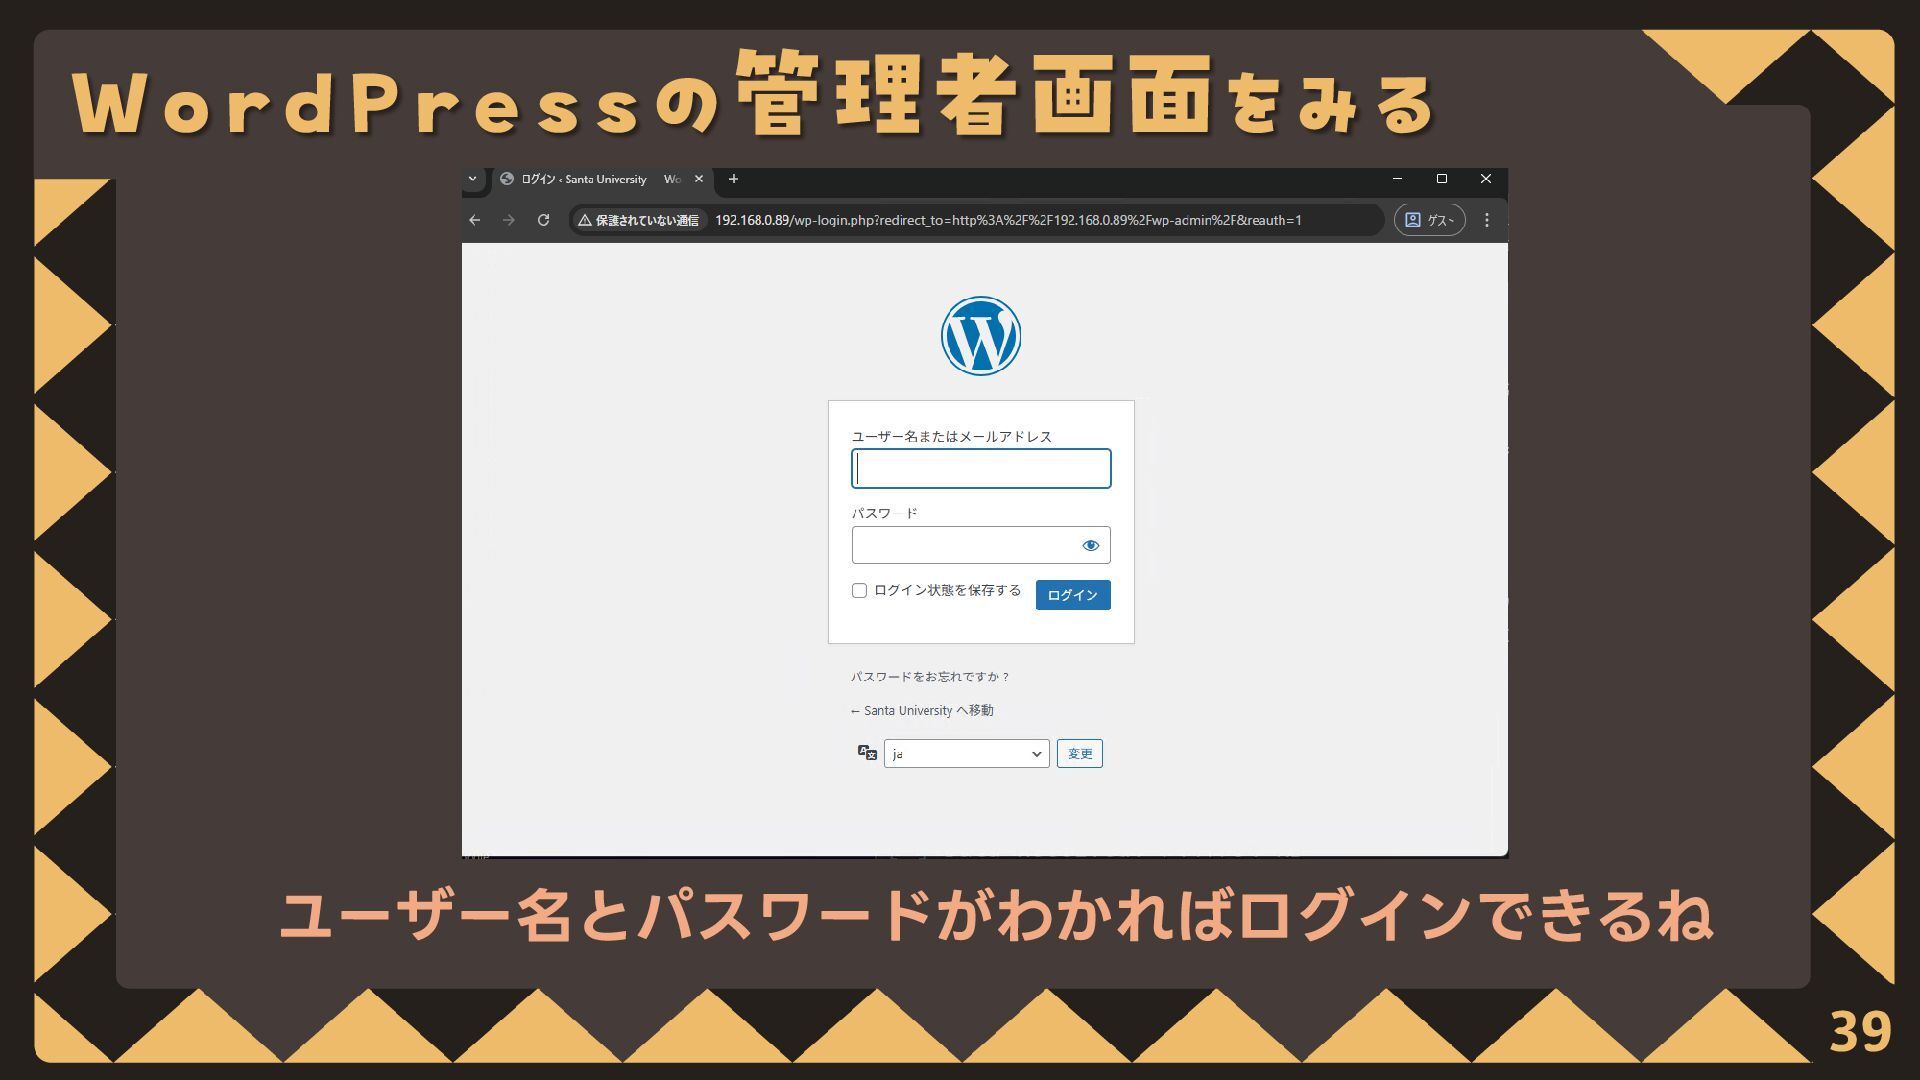The height and width of the screenshot is (1080, 1920).
Task: Check the remember login checkbox
Action: pos(859,590)
